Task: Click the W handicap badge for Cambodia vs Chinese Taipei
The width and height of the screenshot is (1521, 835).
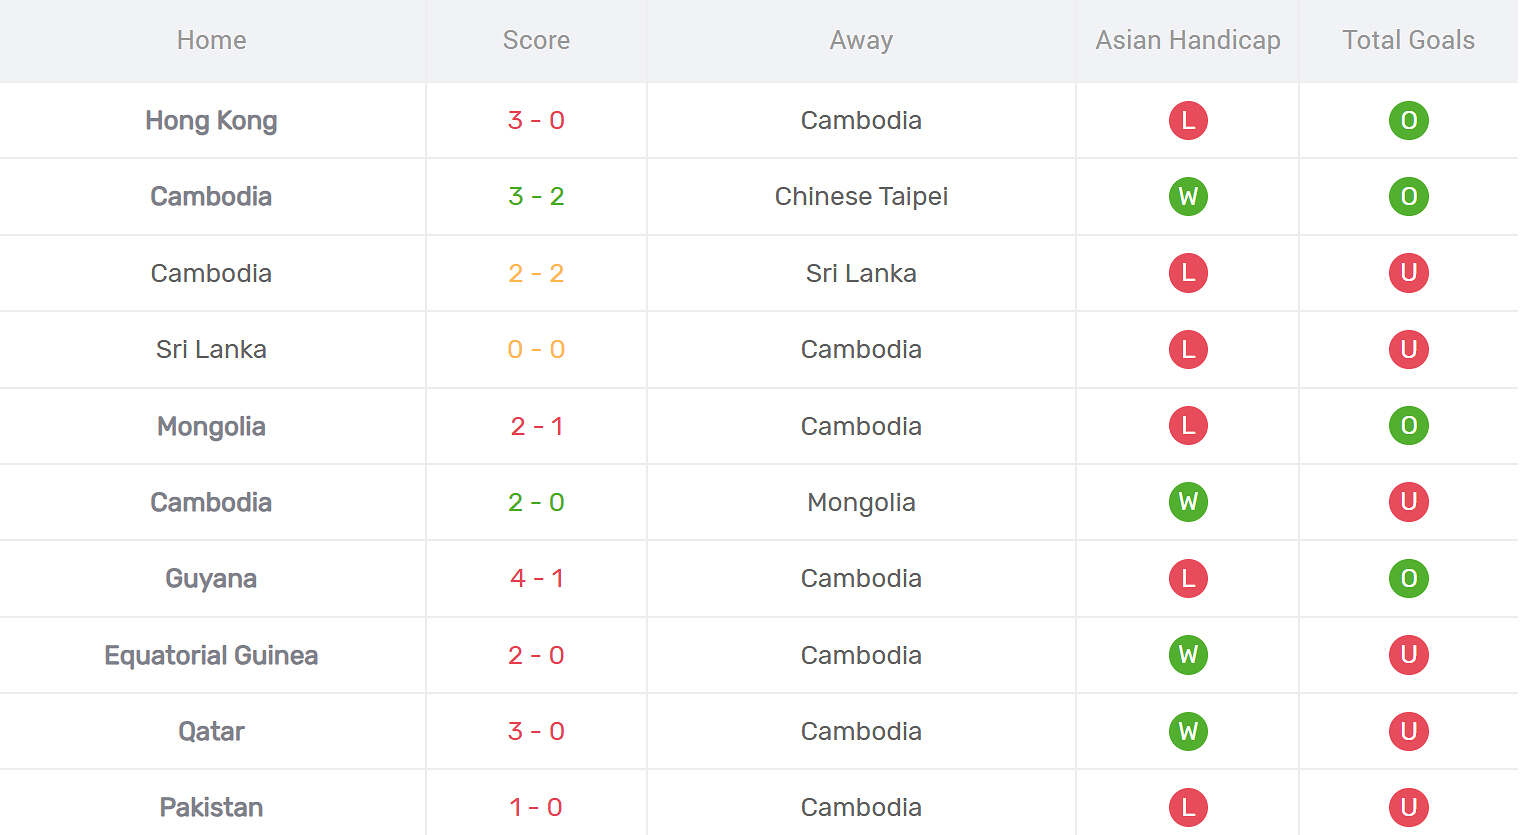Action: 1188,196
